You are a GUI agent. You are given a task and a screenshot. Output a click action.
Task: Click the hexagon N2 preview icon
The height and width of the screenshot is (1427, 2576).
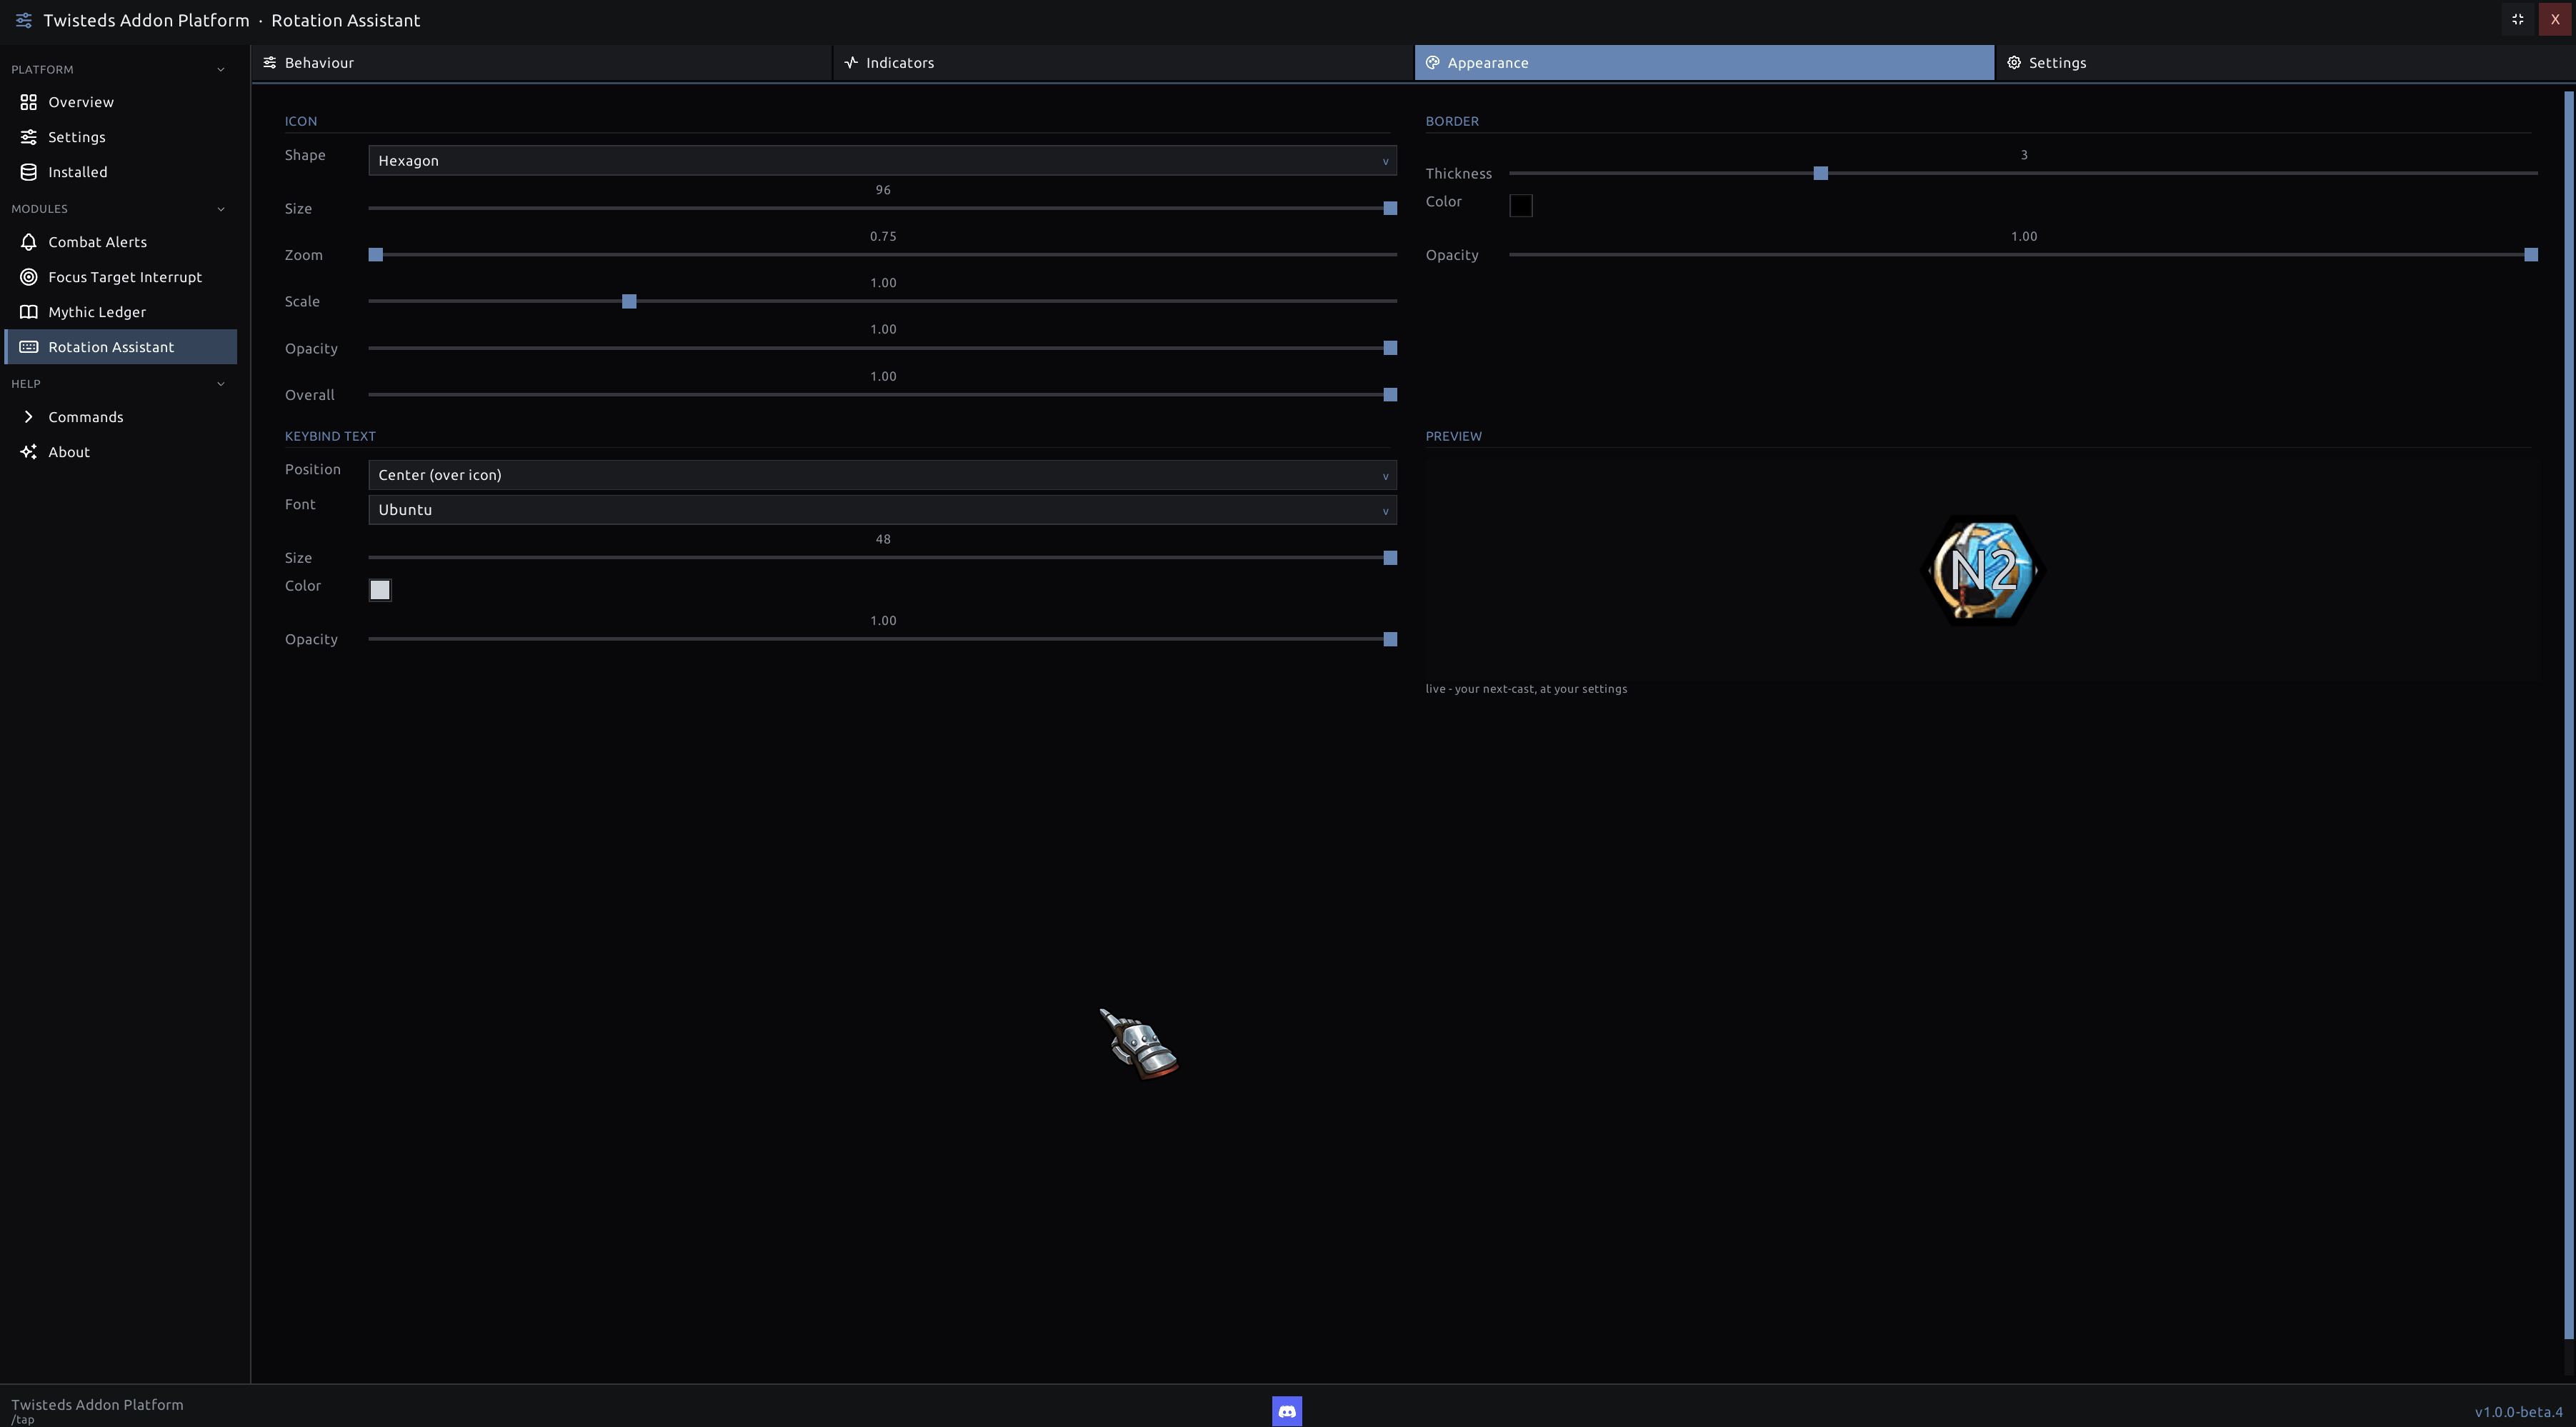pos(1983,570)
